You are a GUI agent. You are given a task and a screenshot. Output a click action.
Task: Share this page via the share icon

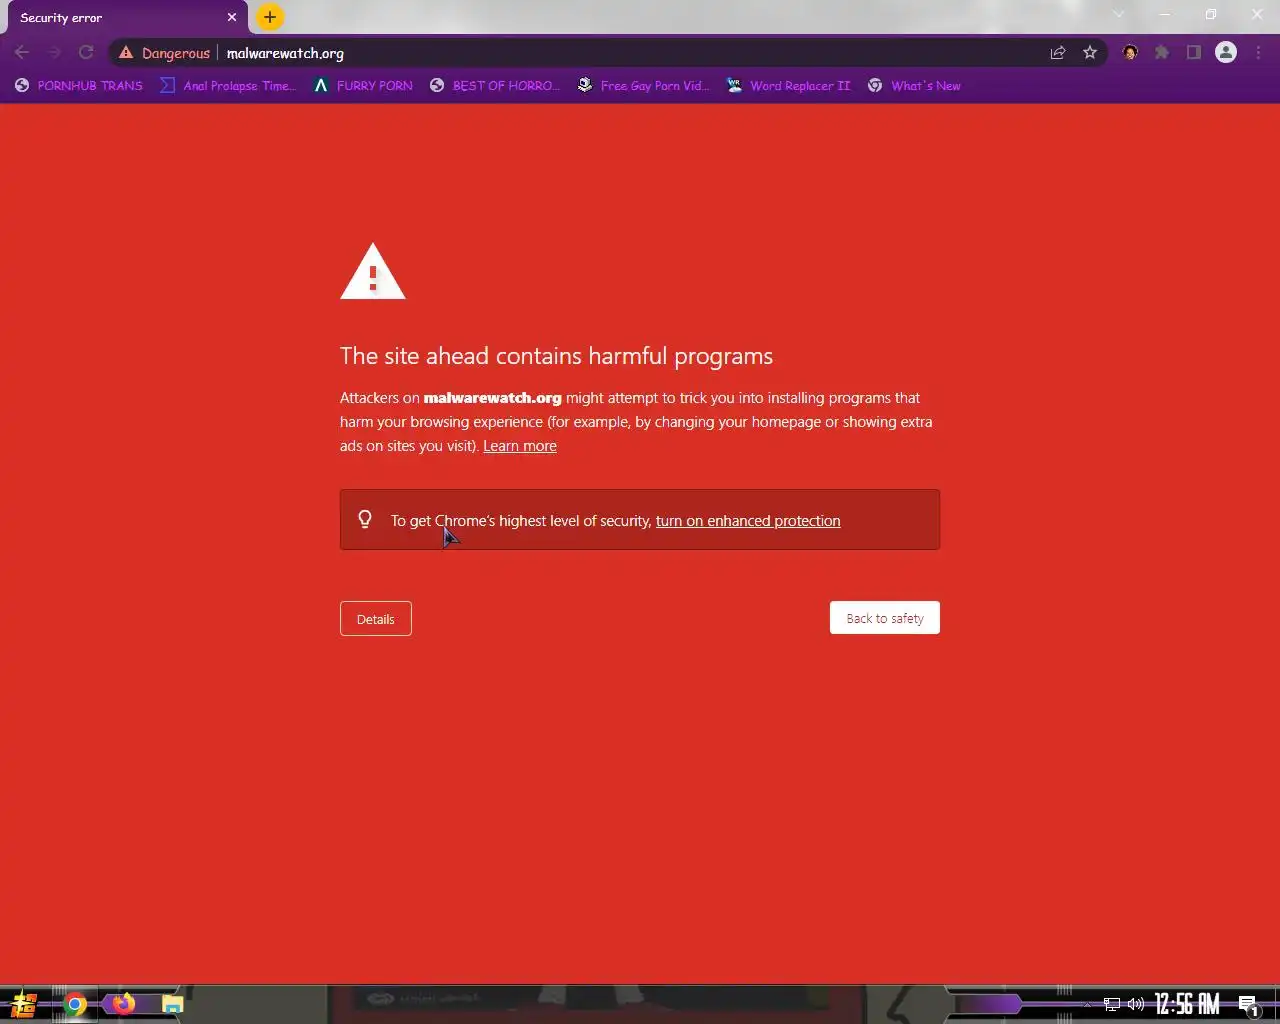pos(1058,53)
